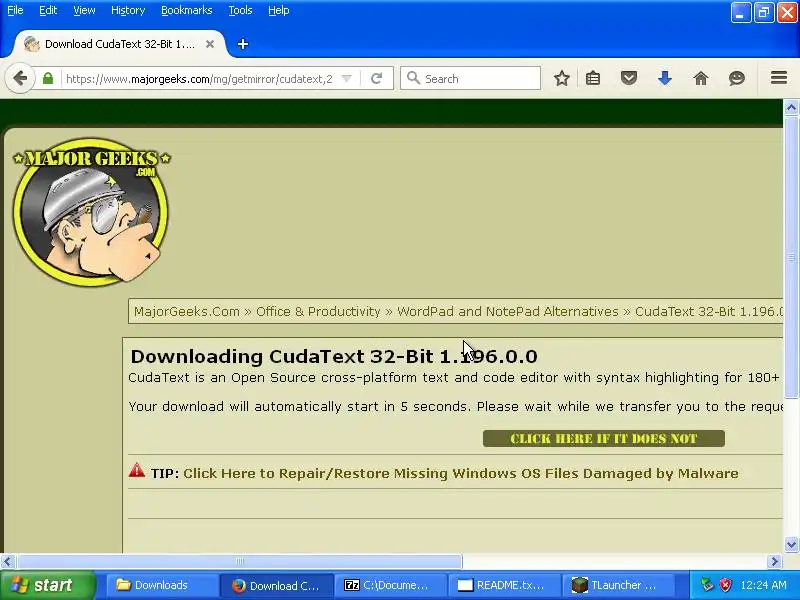
Task: Open the Edit menu
Action: point(48,10)
